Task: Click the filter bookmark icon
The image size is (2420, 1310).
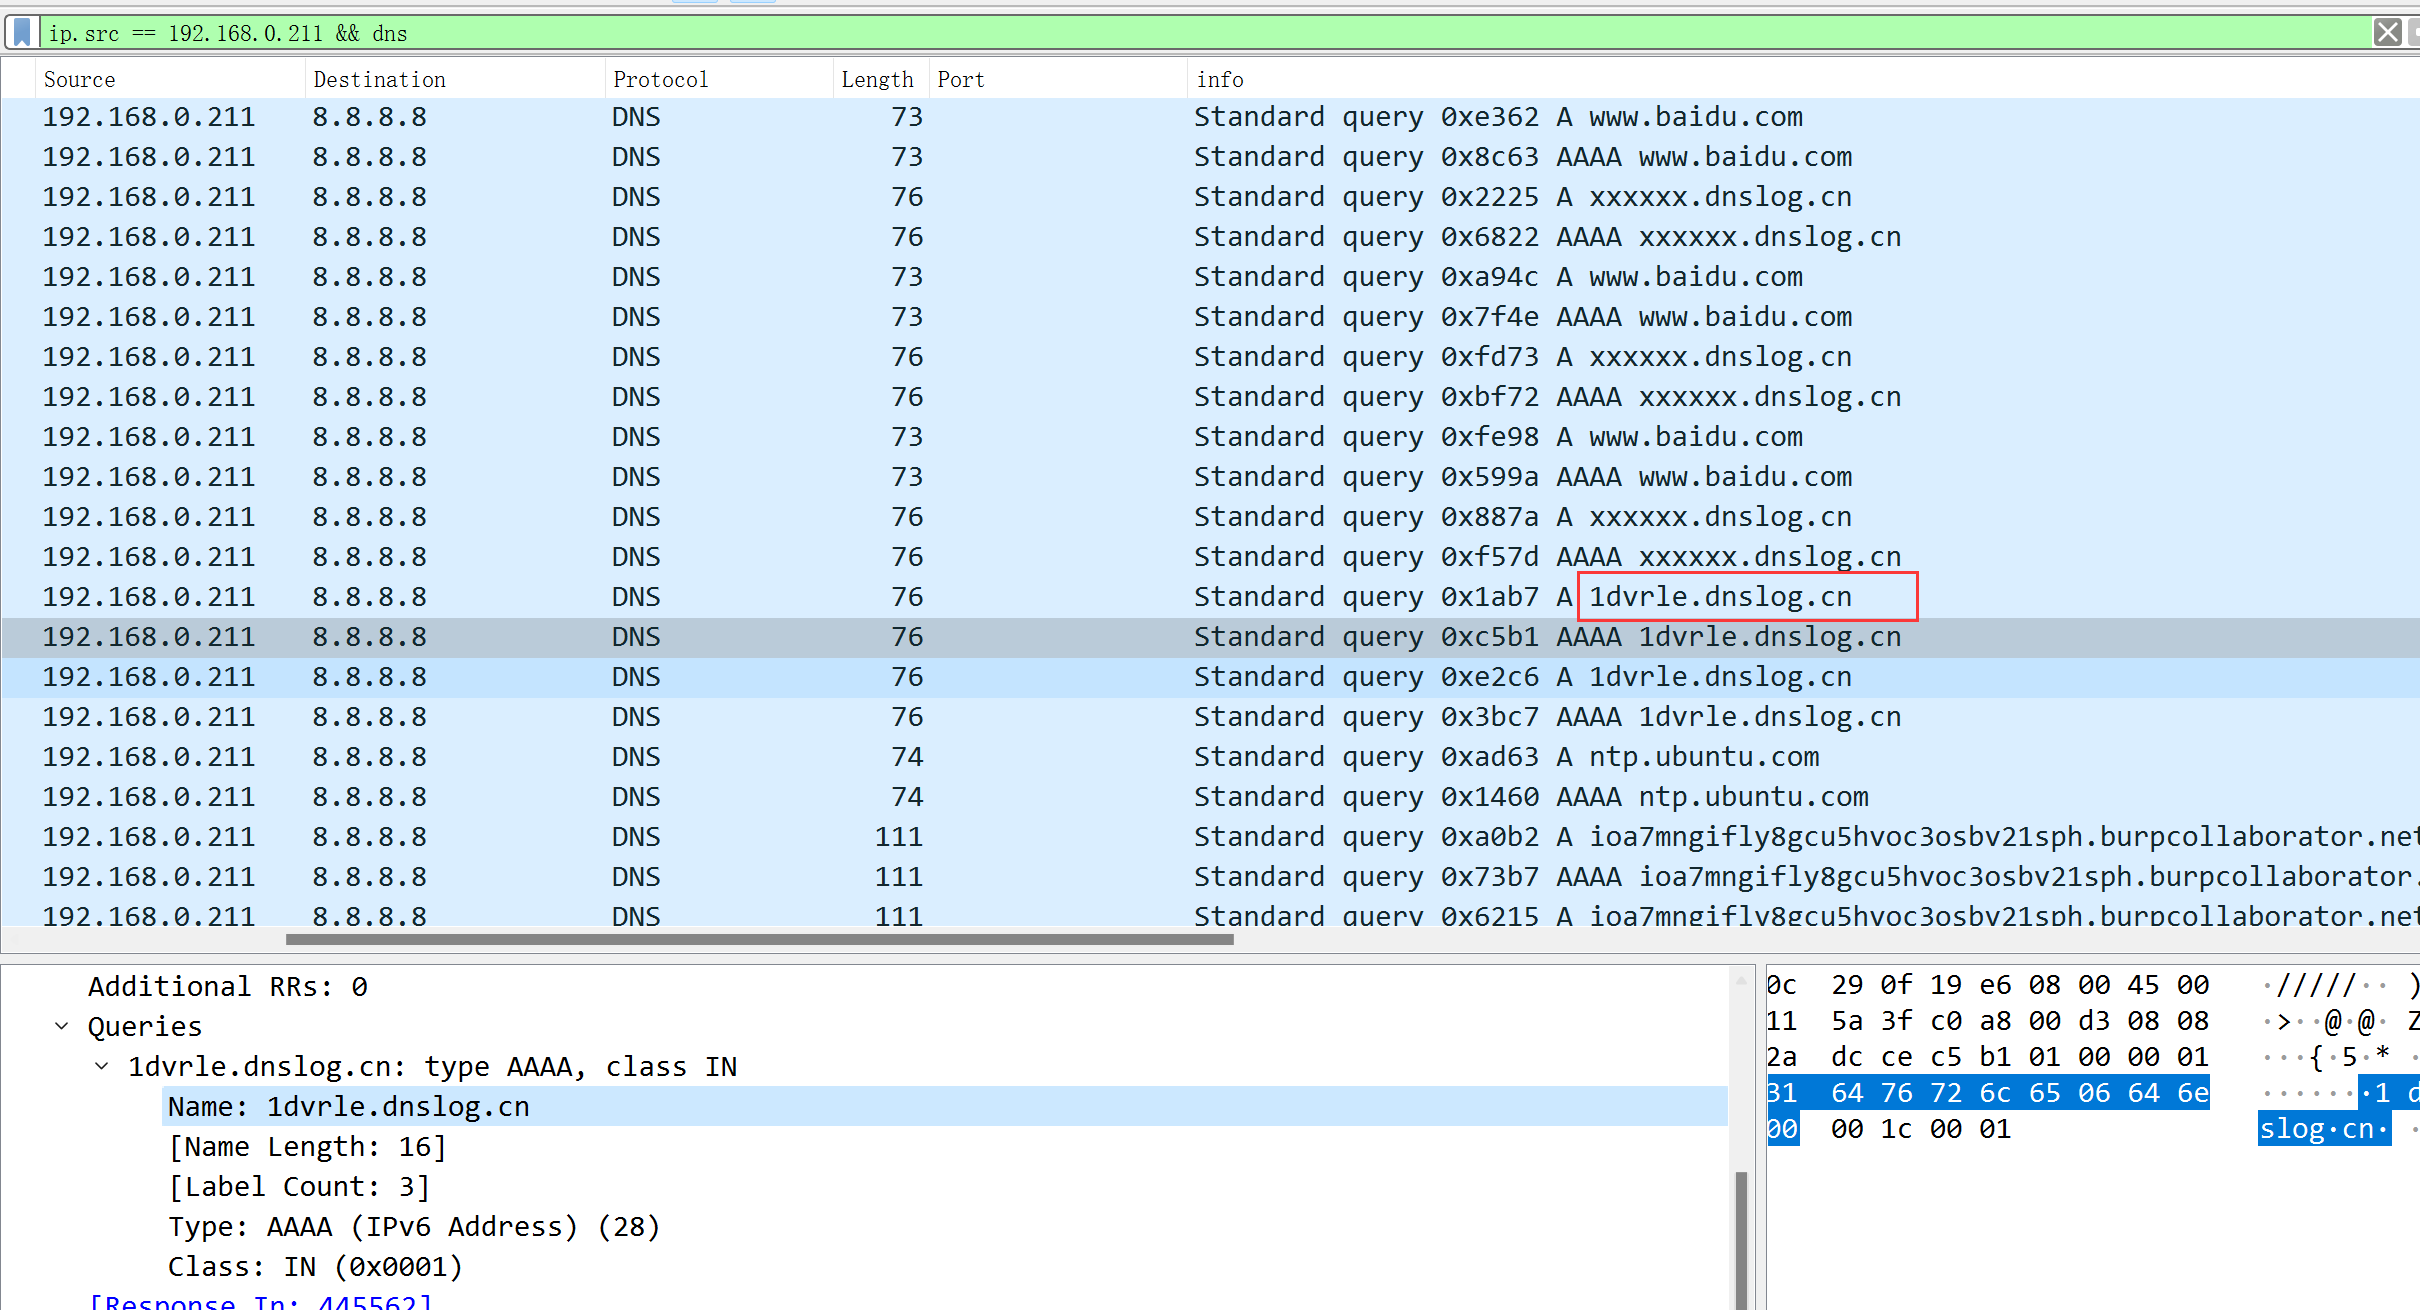Action: (x=22, y=33)
